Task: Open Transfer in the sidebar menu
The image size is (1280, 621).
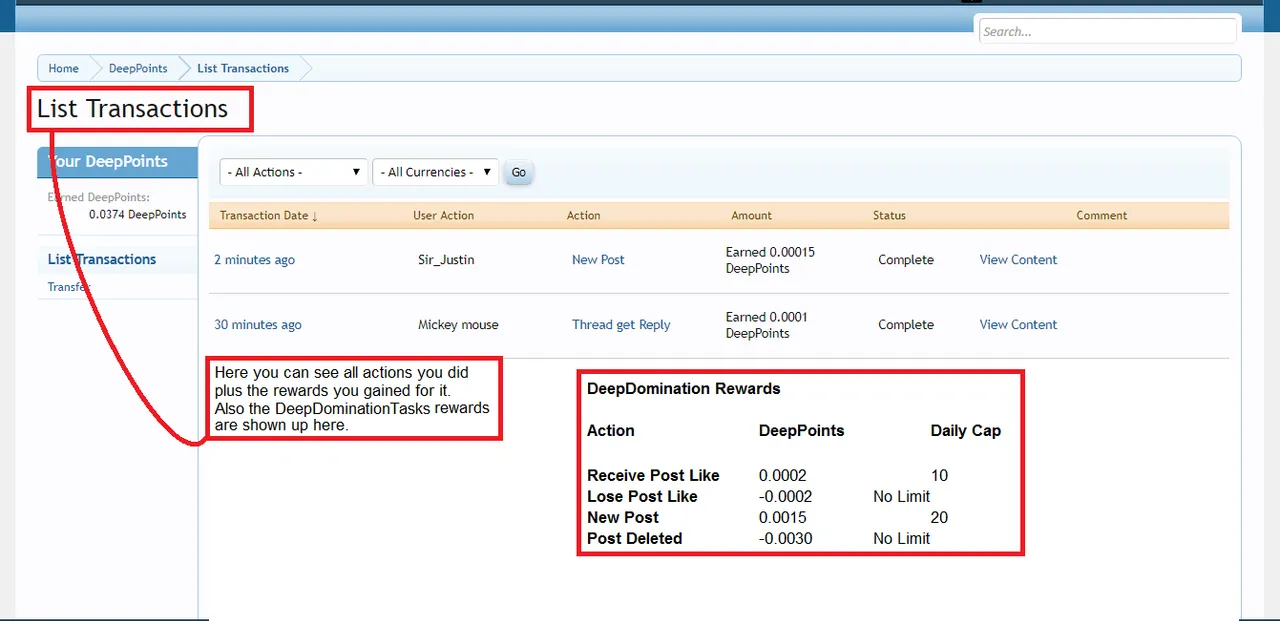Action: 70,287
